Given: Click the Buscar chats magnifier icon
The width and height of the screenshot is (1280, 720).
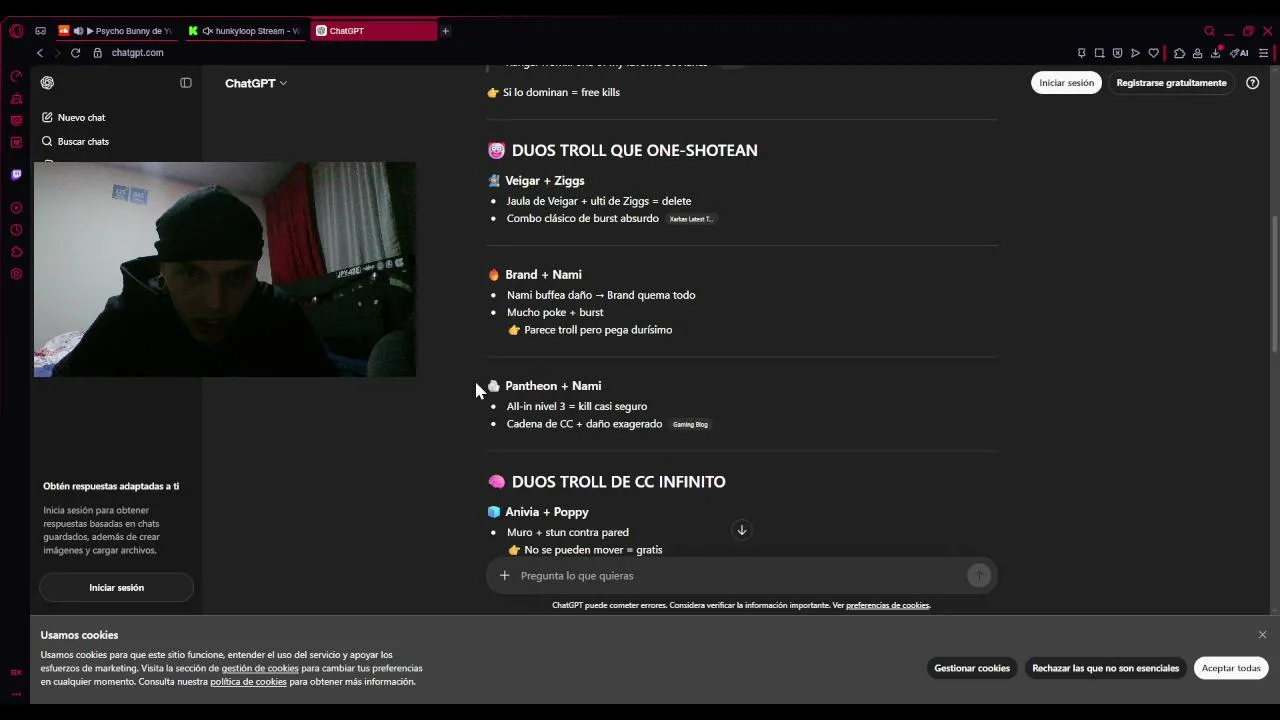Looking at the screenshot, I should pos(47,142).
